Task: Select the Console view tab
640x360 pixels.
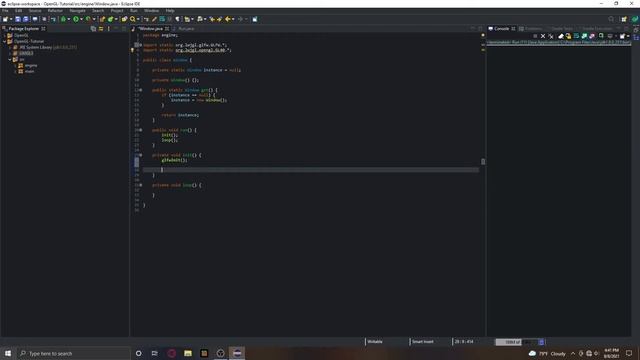Action: click(502, 29)
